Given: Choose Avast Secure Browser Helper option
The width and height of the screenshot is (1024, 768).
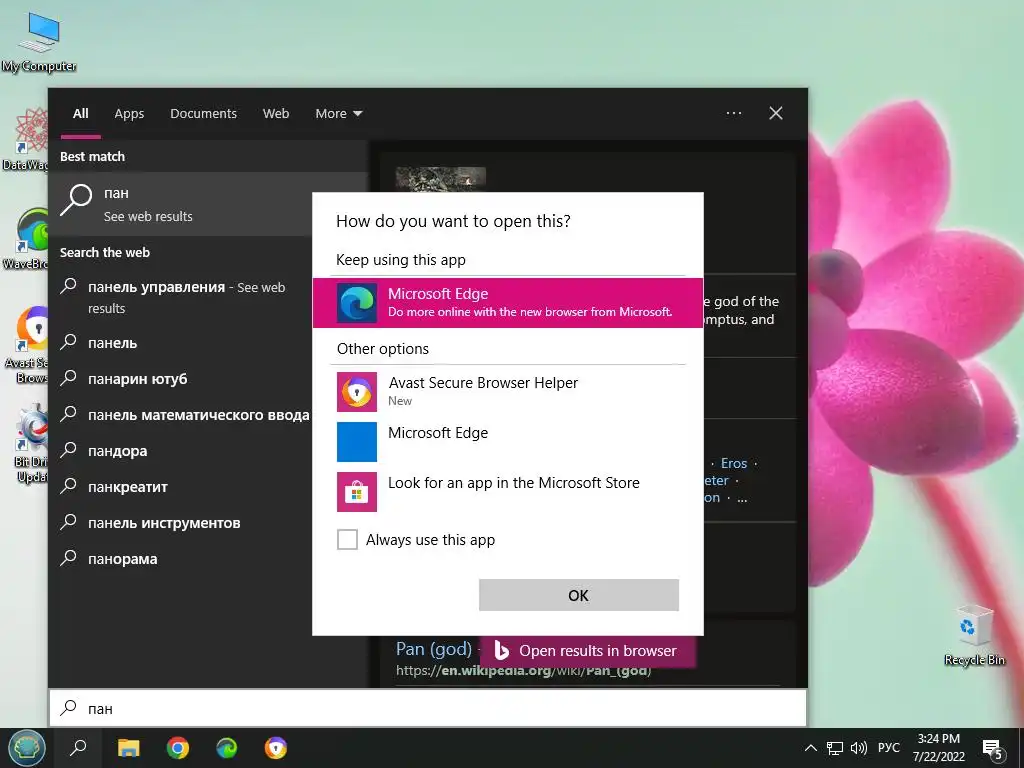Looking at the screenshot, I should [x=507, y=391].
